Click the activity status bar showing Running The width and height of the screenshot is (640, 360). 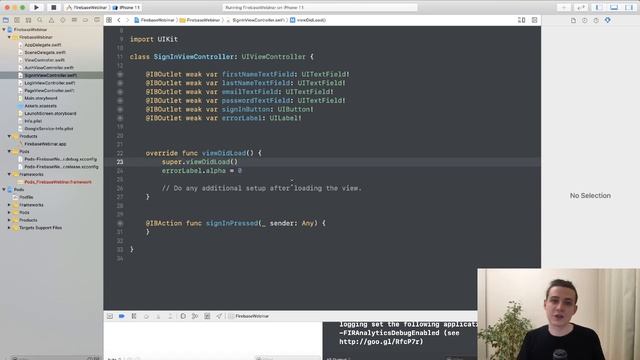pyautogui.click(x=320, y=7)
